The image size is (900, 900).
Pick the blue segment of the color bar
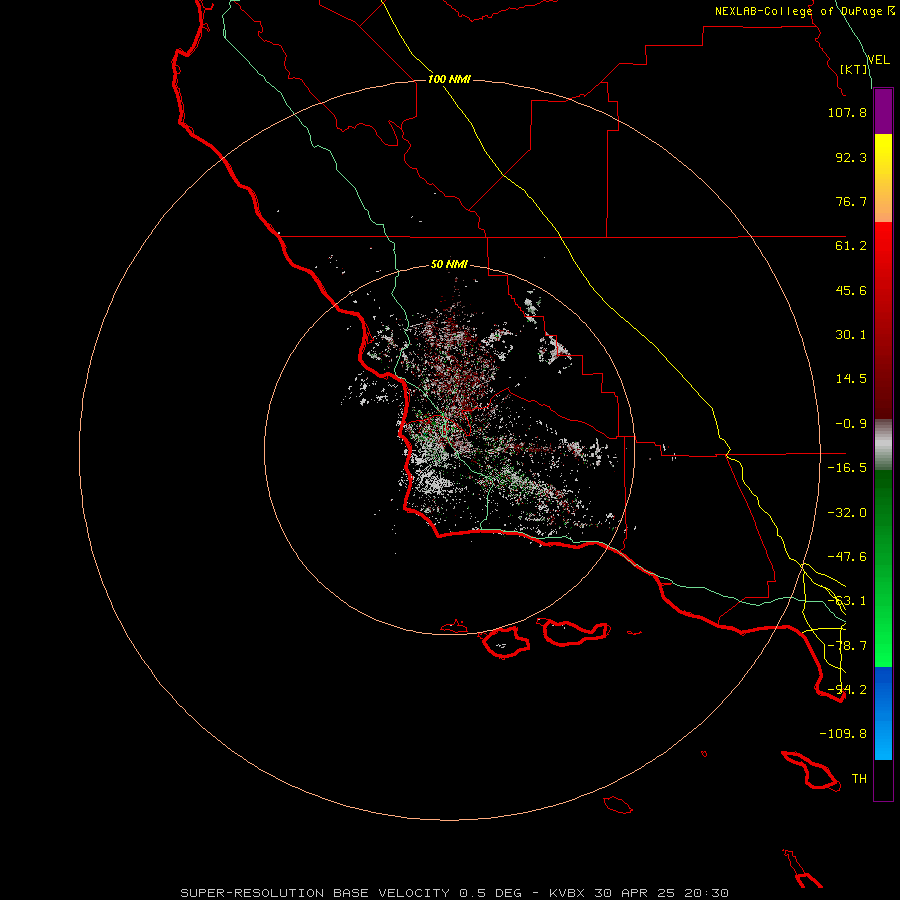tap(883, 713)
